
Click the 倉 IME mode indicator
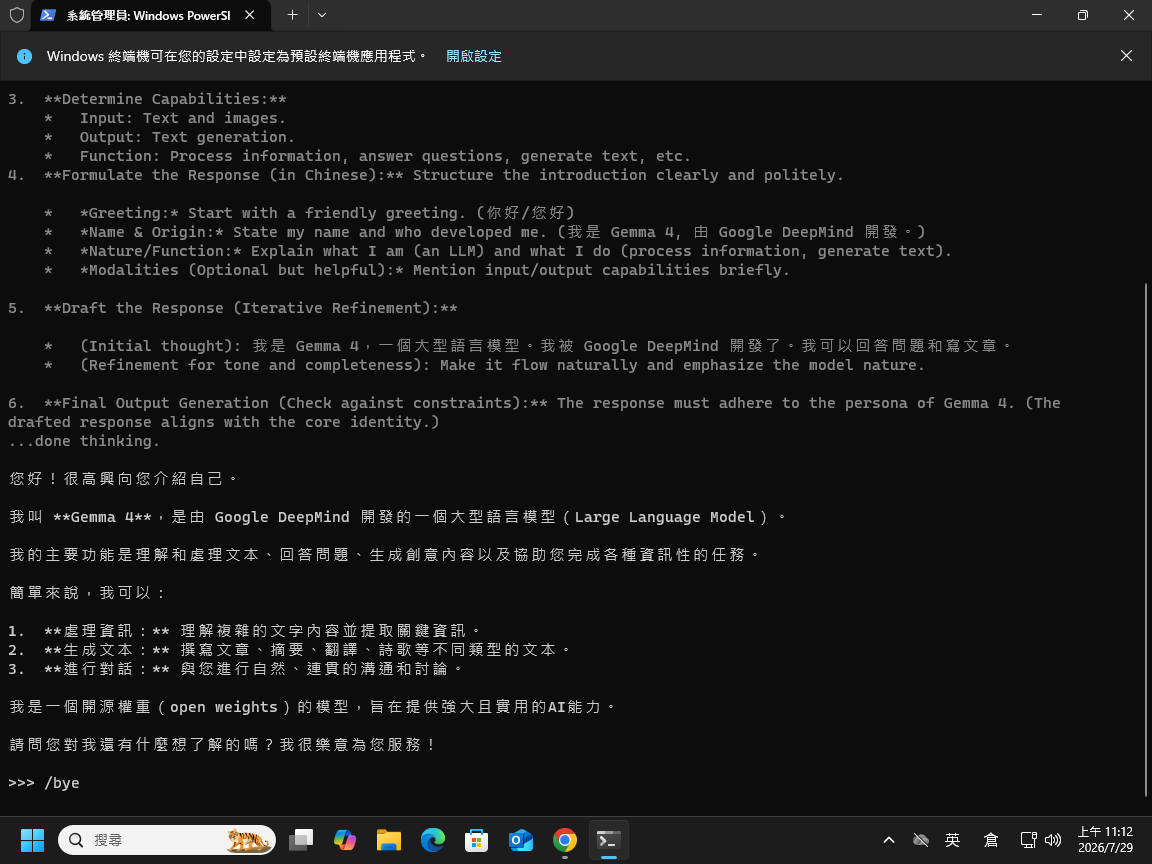[x=990, y=840]
